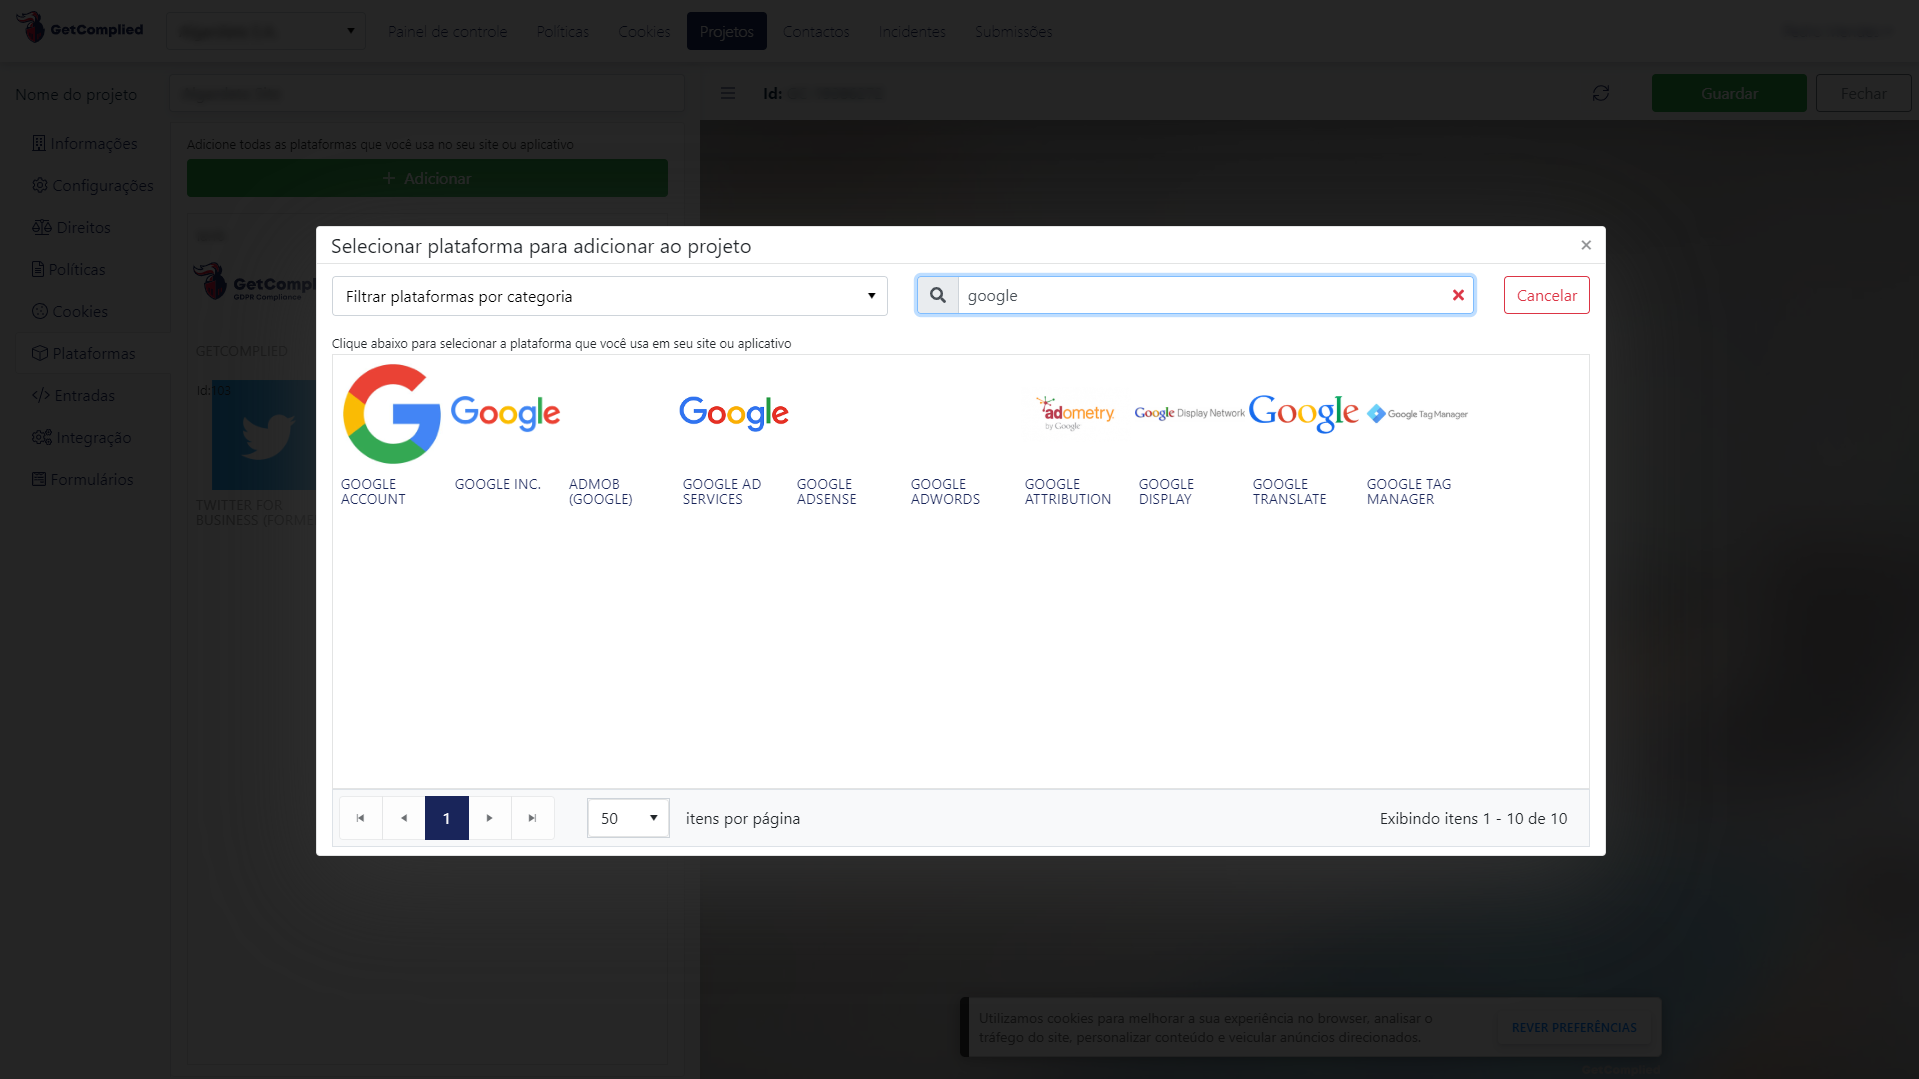Image resolution: width=1919 pixels, height=1079 pixels.
Task: Clear the search with the red X
Action: tap(1458, 295)
